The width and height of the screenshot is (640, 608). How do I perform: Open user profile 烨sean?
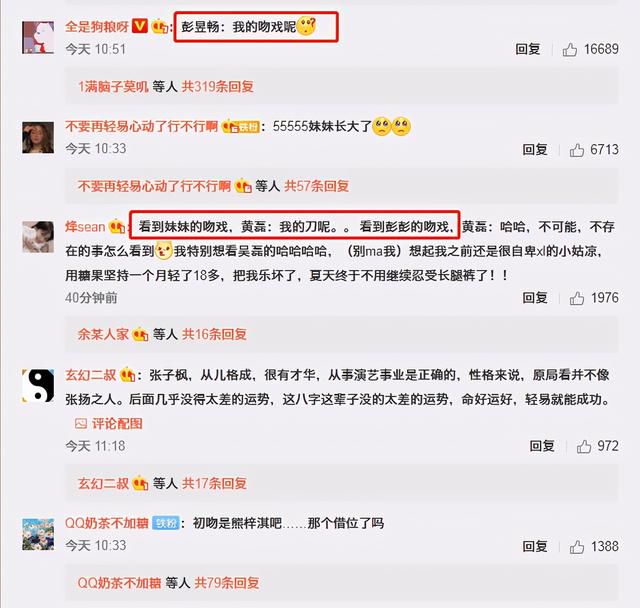[x=85, y=226]
